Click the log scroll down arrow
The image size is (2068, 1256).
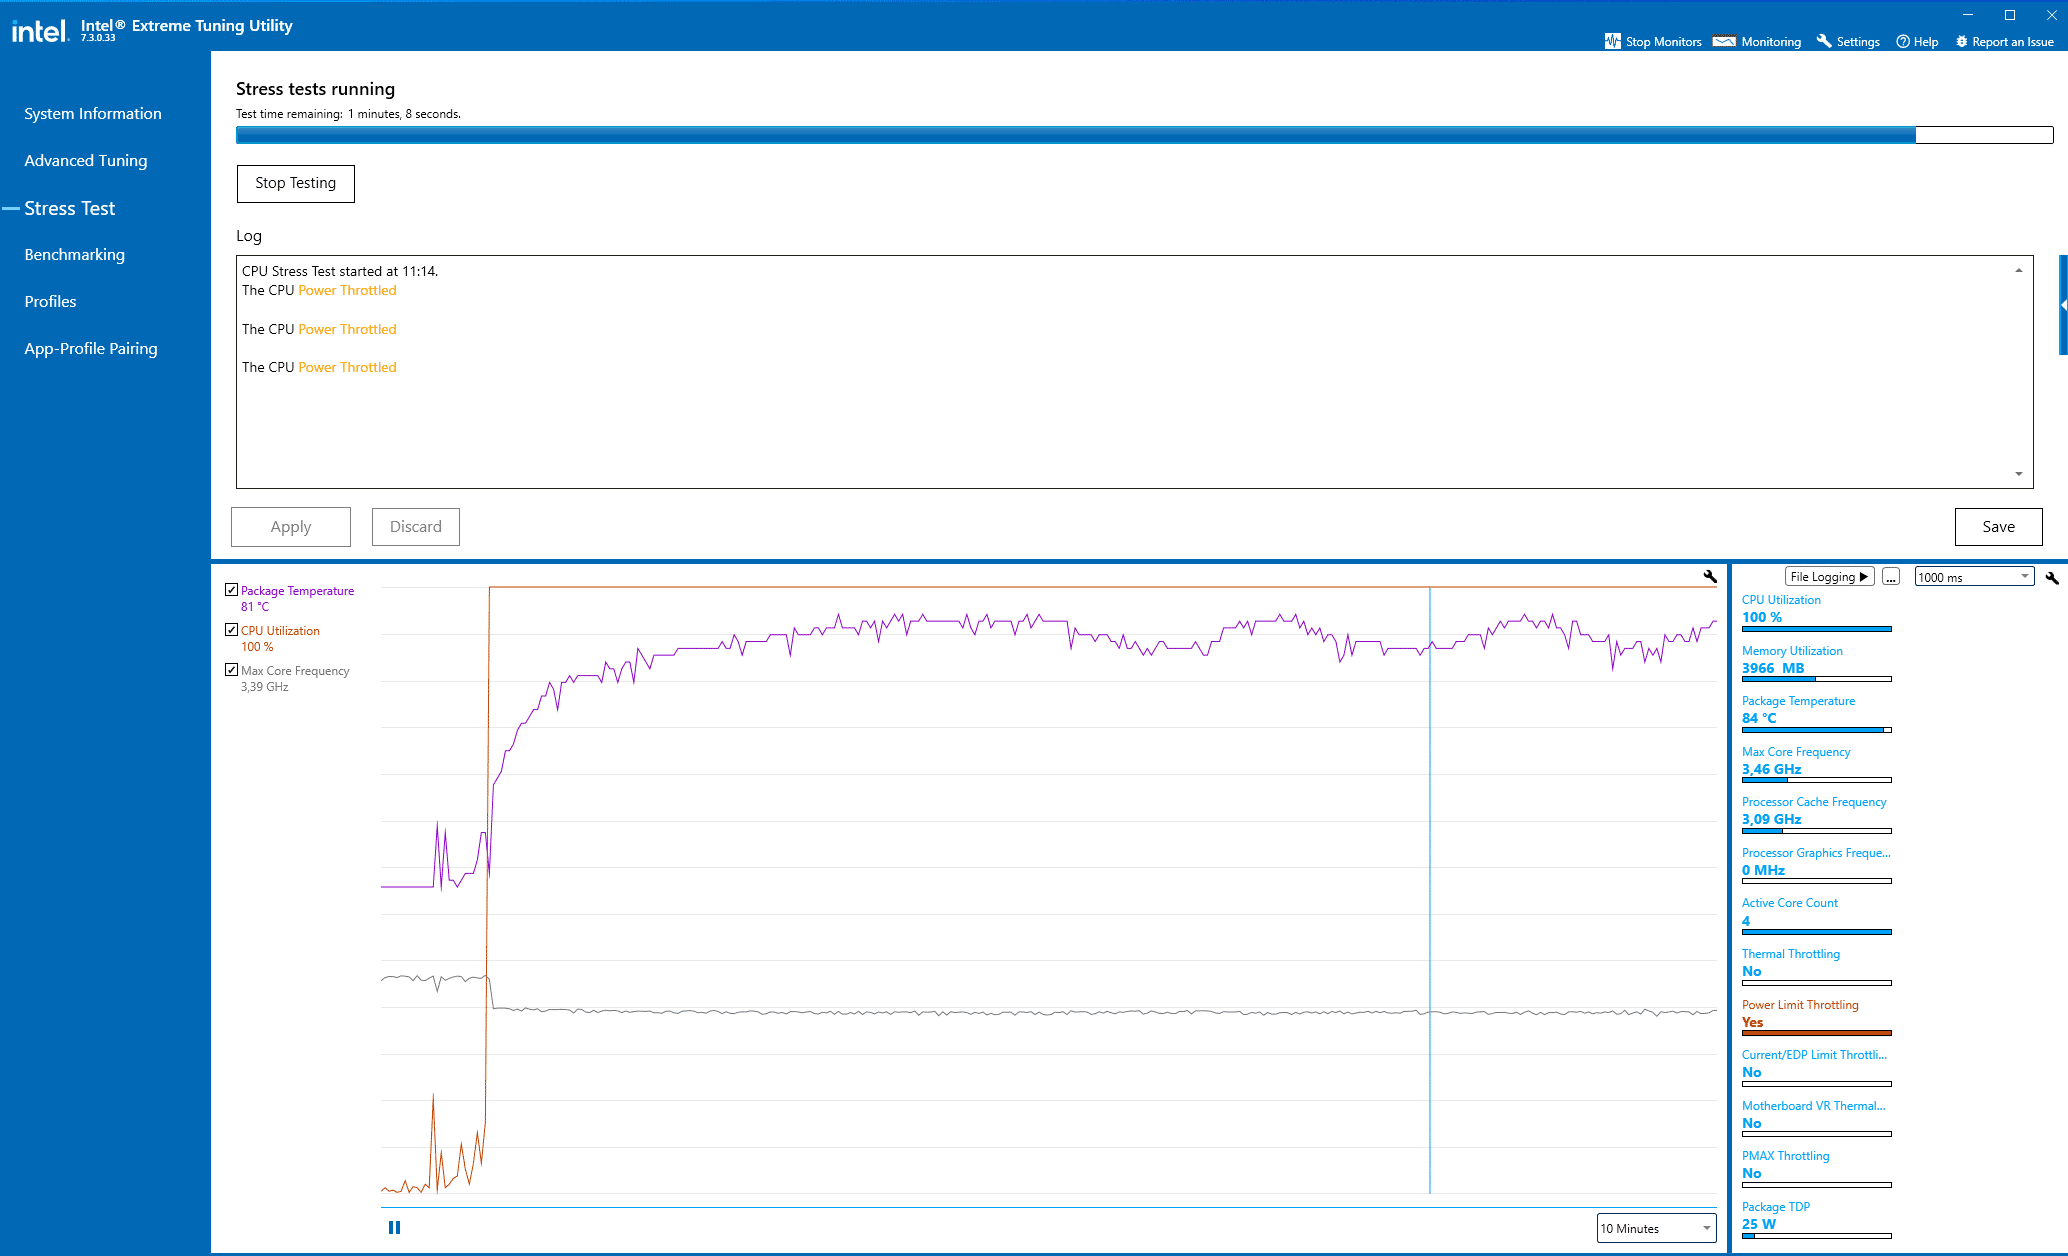coord(2019,474)
